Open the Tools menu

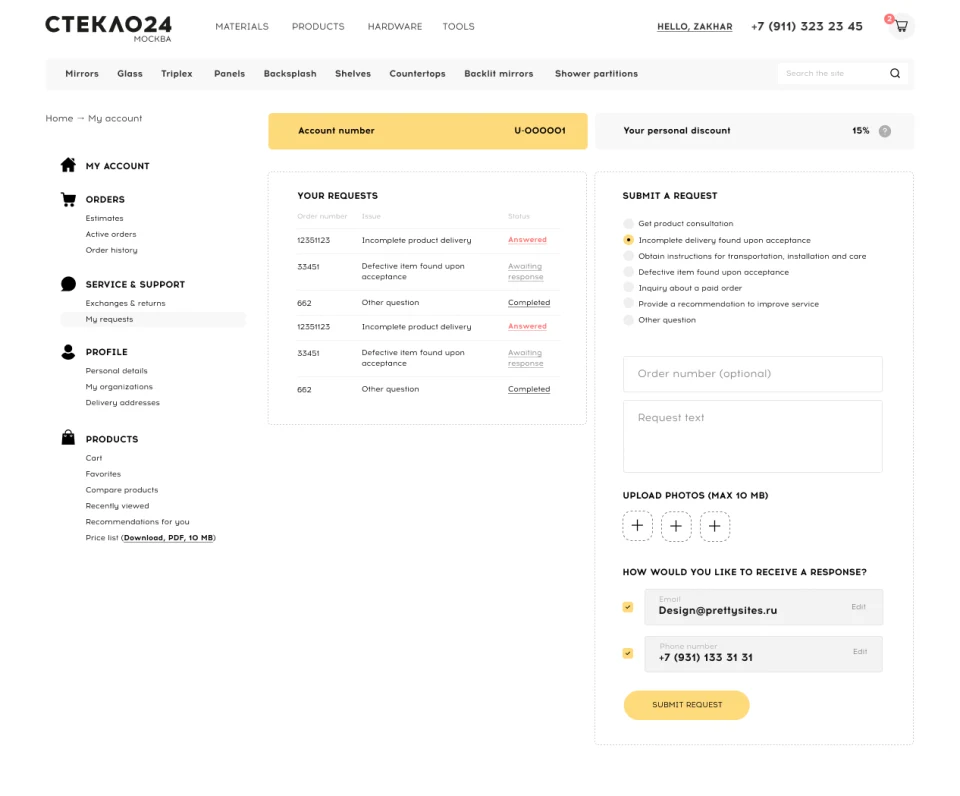[x=459, y=26]
